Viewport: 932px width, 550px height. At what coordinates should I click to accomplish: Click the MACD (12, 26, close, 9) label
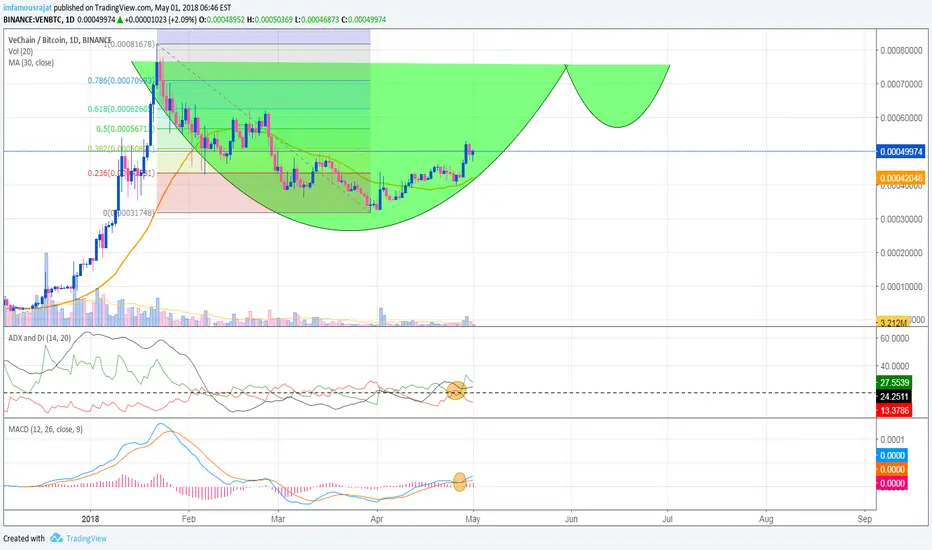pyautogui.click(x=45, y=429)
